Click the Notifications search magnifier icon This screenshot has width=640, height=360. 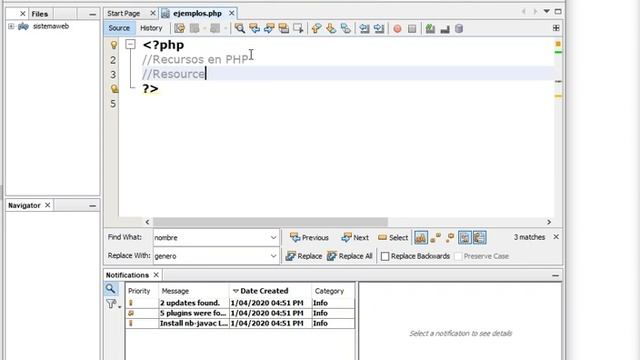pos(111,289)
